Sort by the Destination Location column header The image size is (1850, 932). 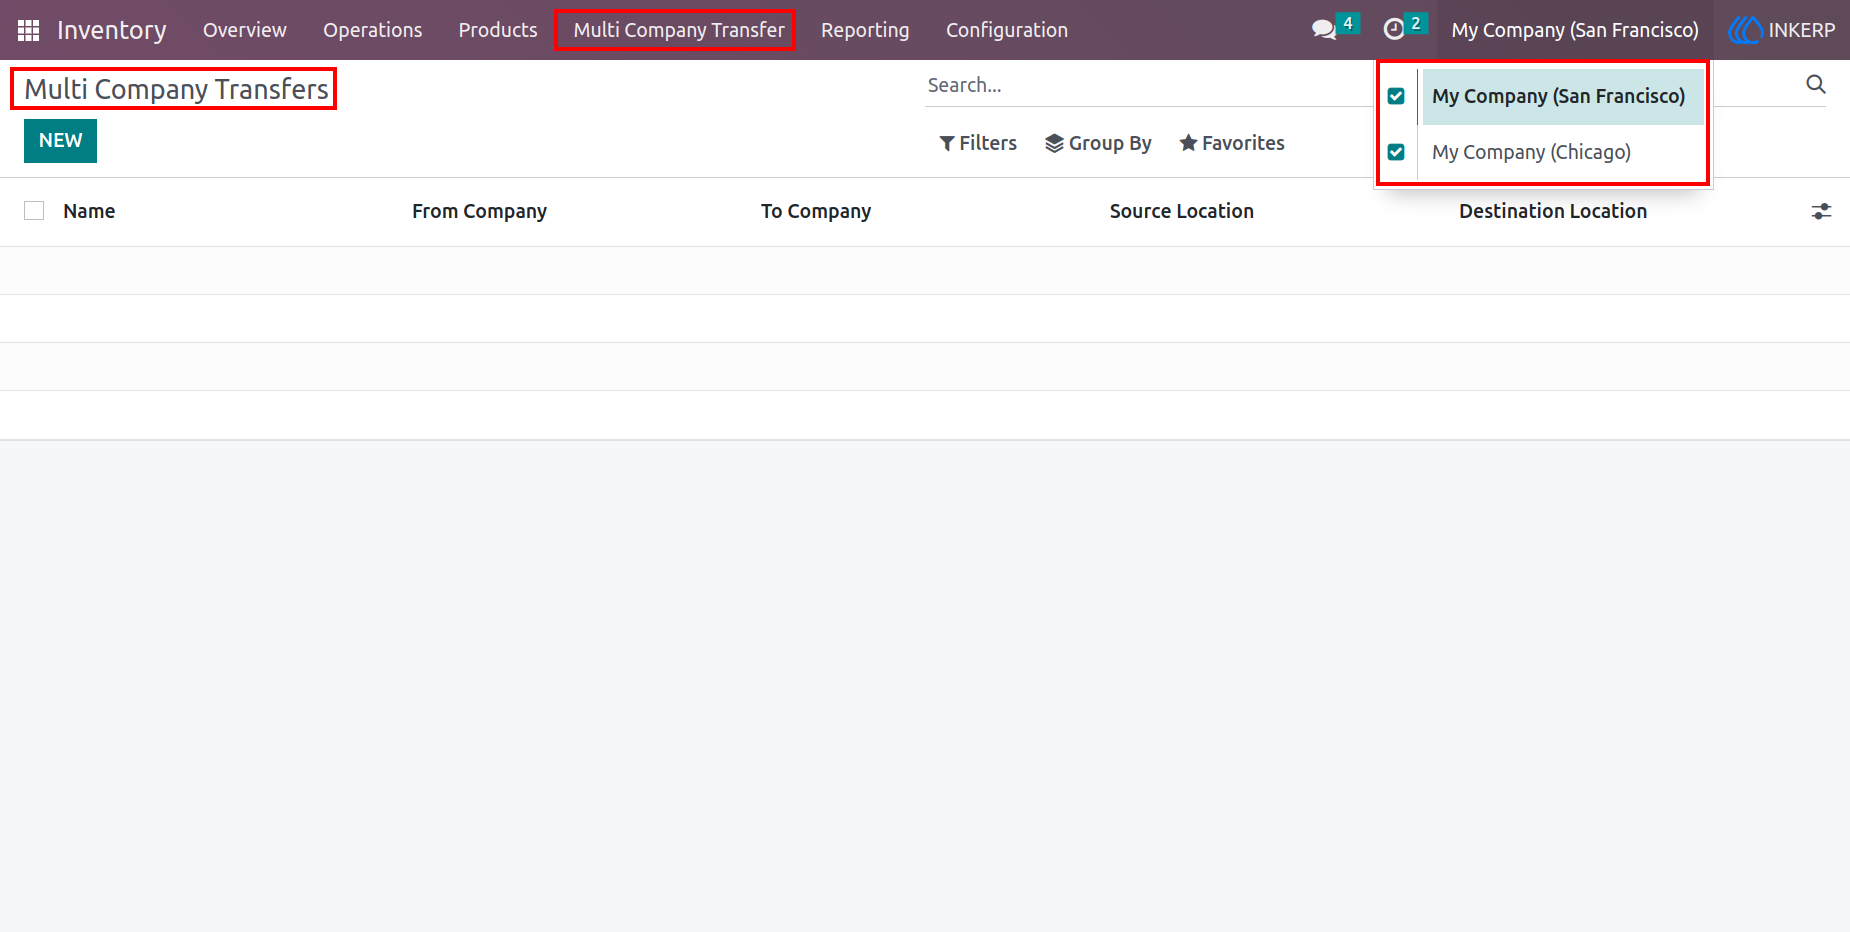1552,211
